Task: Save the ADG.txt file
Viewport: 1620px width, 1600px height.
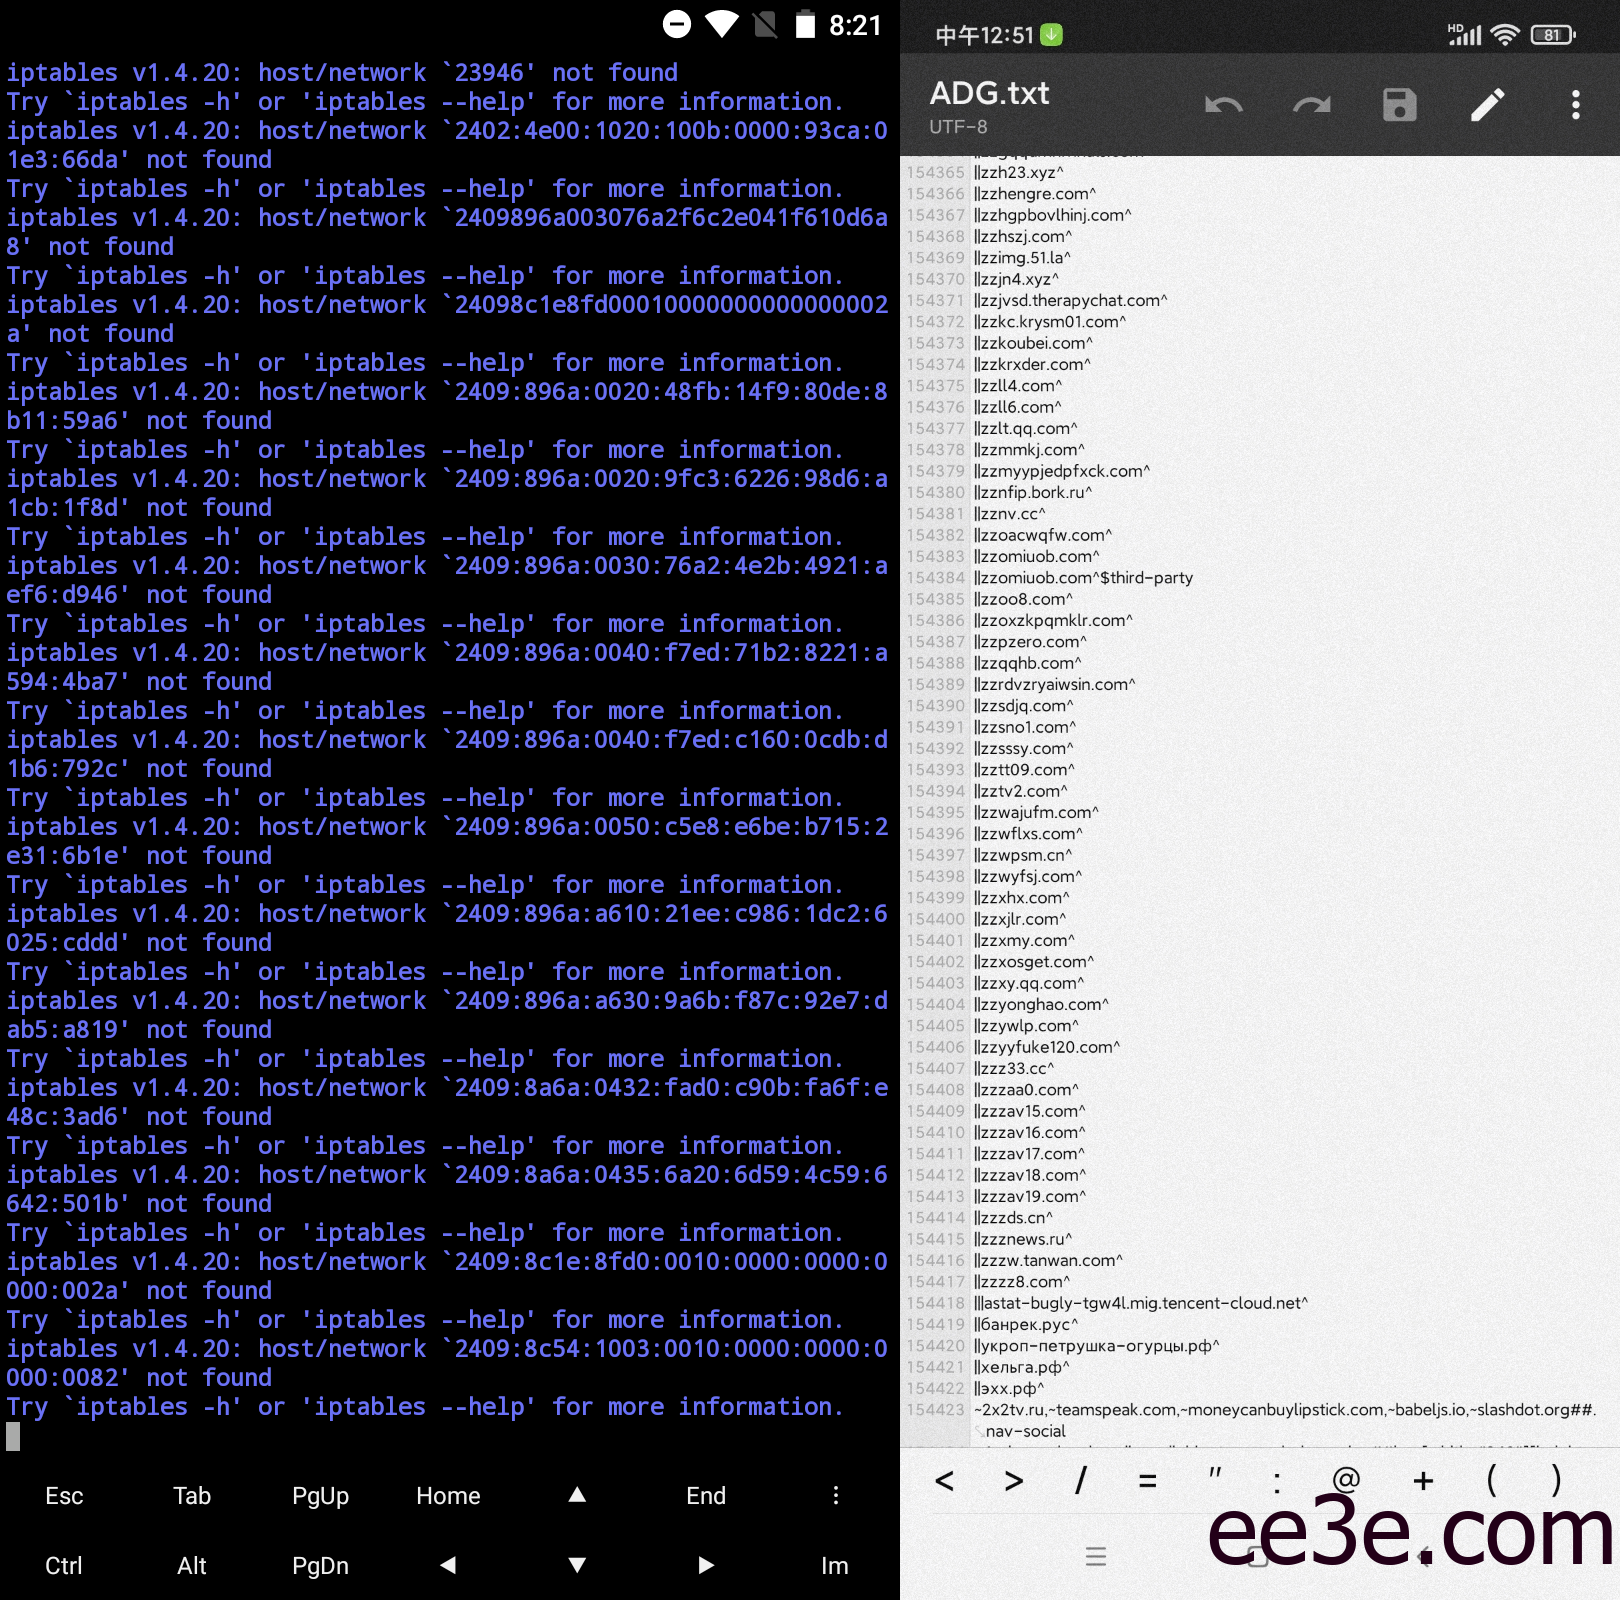Action: point(1399,105)
